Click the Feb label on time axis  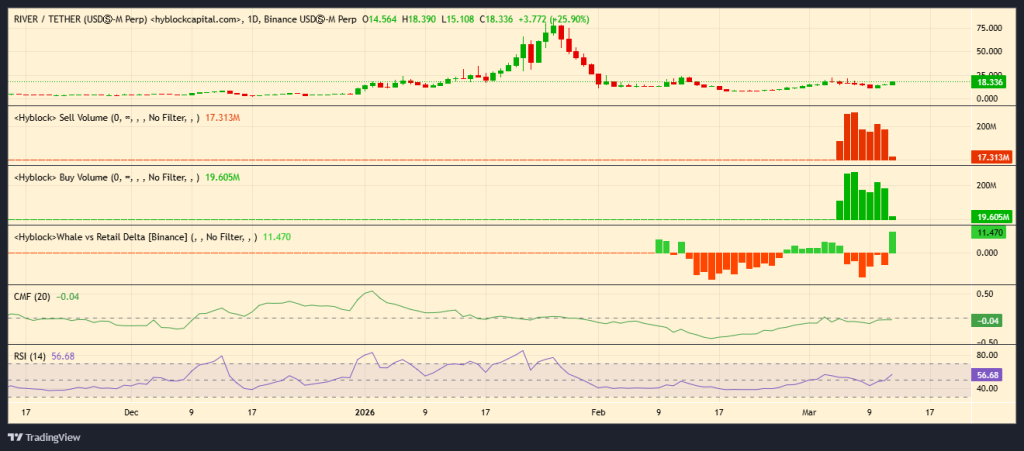click(598, 411)
